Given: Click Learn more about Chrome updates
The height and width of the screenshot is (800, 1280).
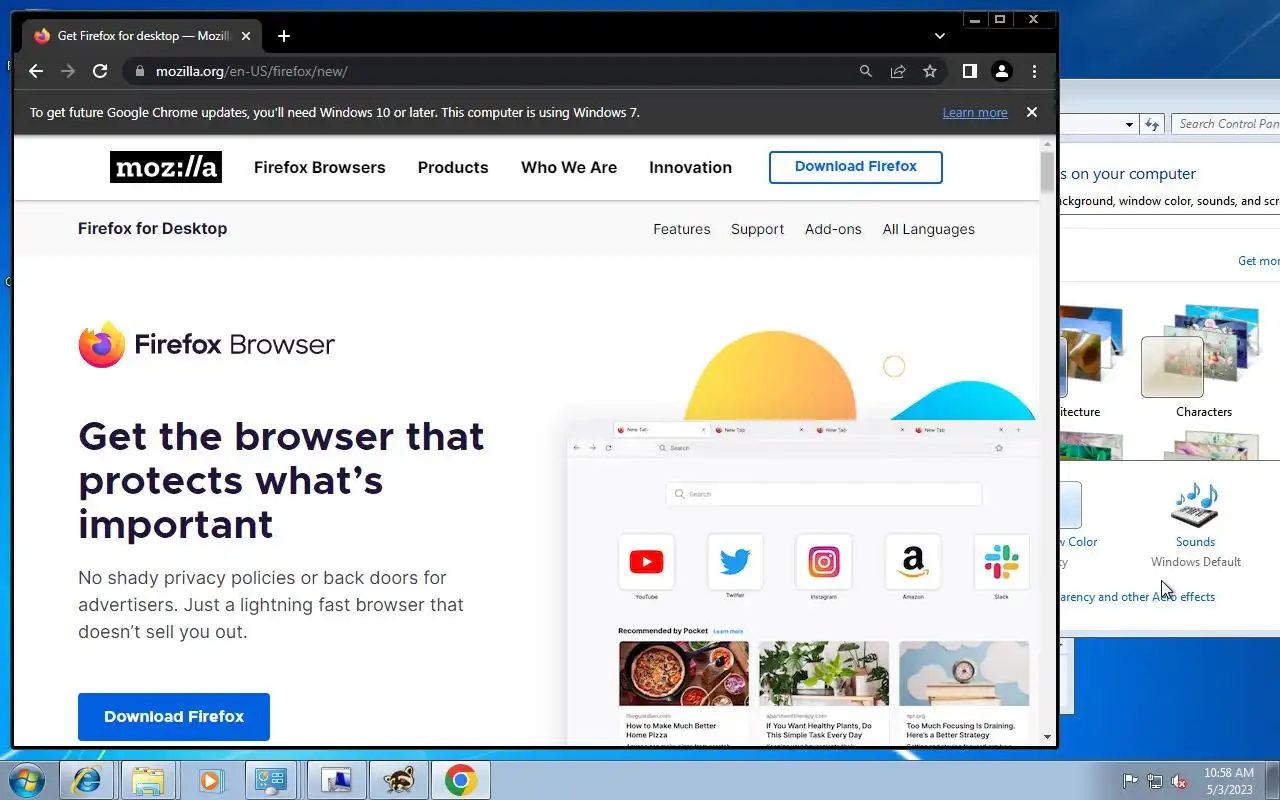Looking at the screenshot, I should tap(975, 113).
